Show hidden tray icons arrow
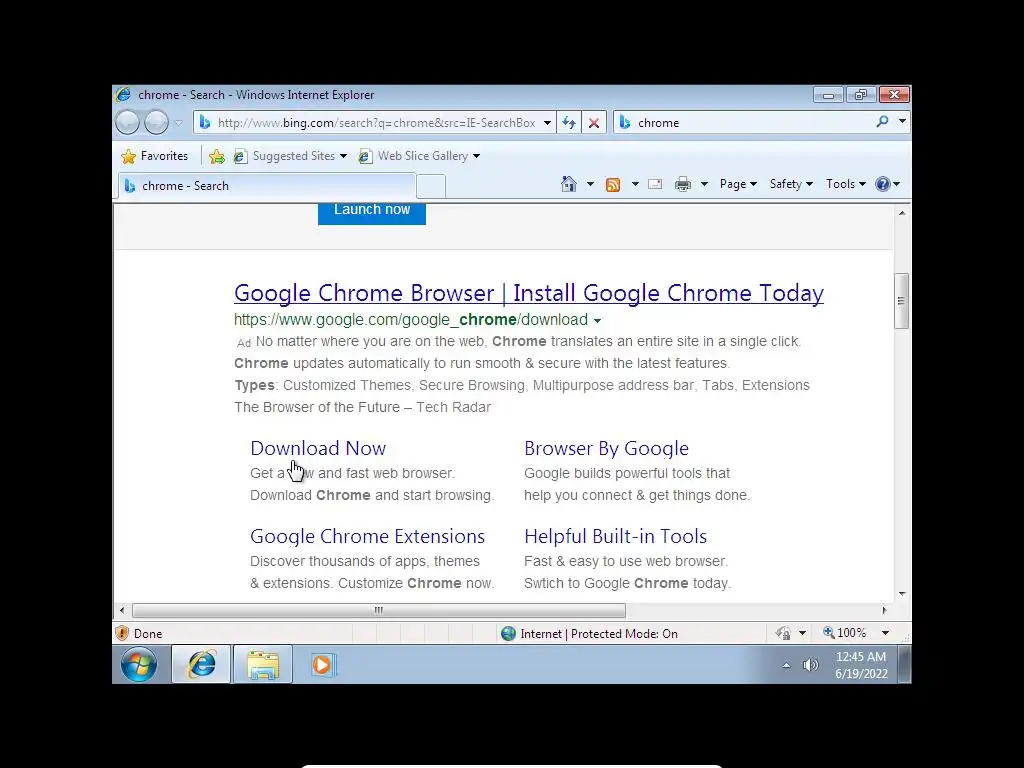The image size is (1024, 768). pyautogui.click(x=786, y=665)
